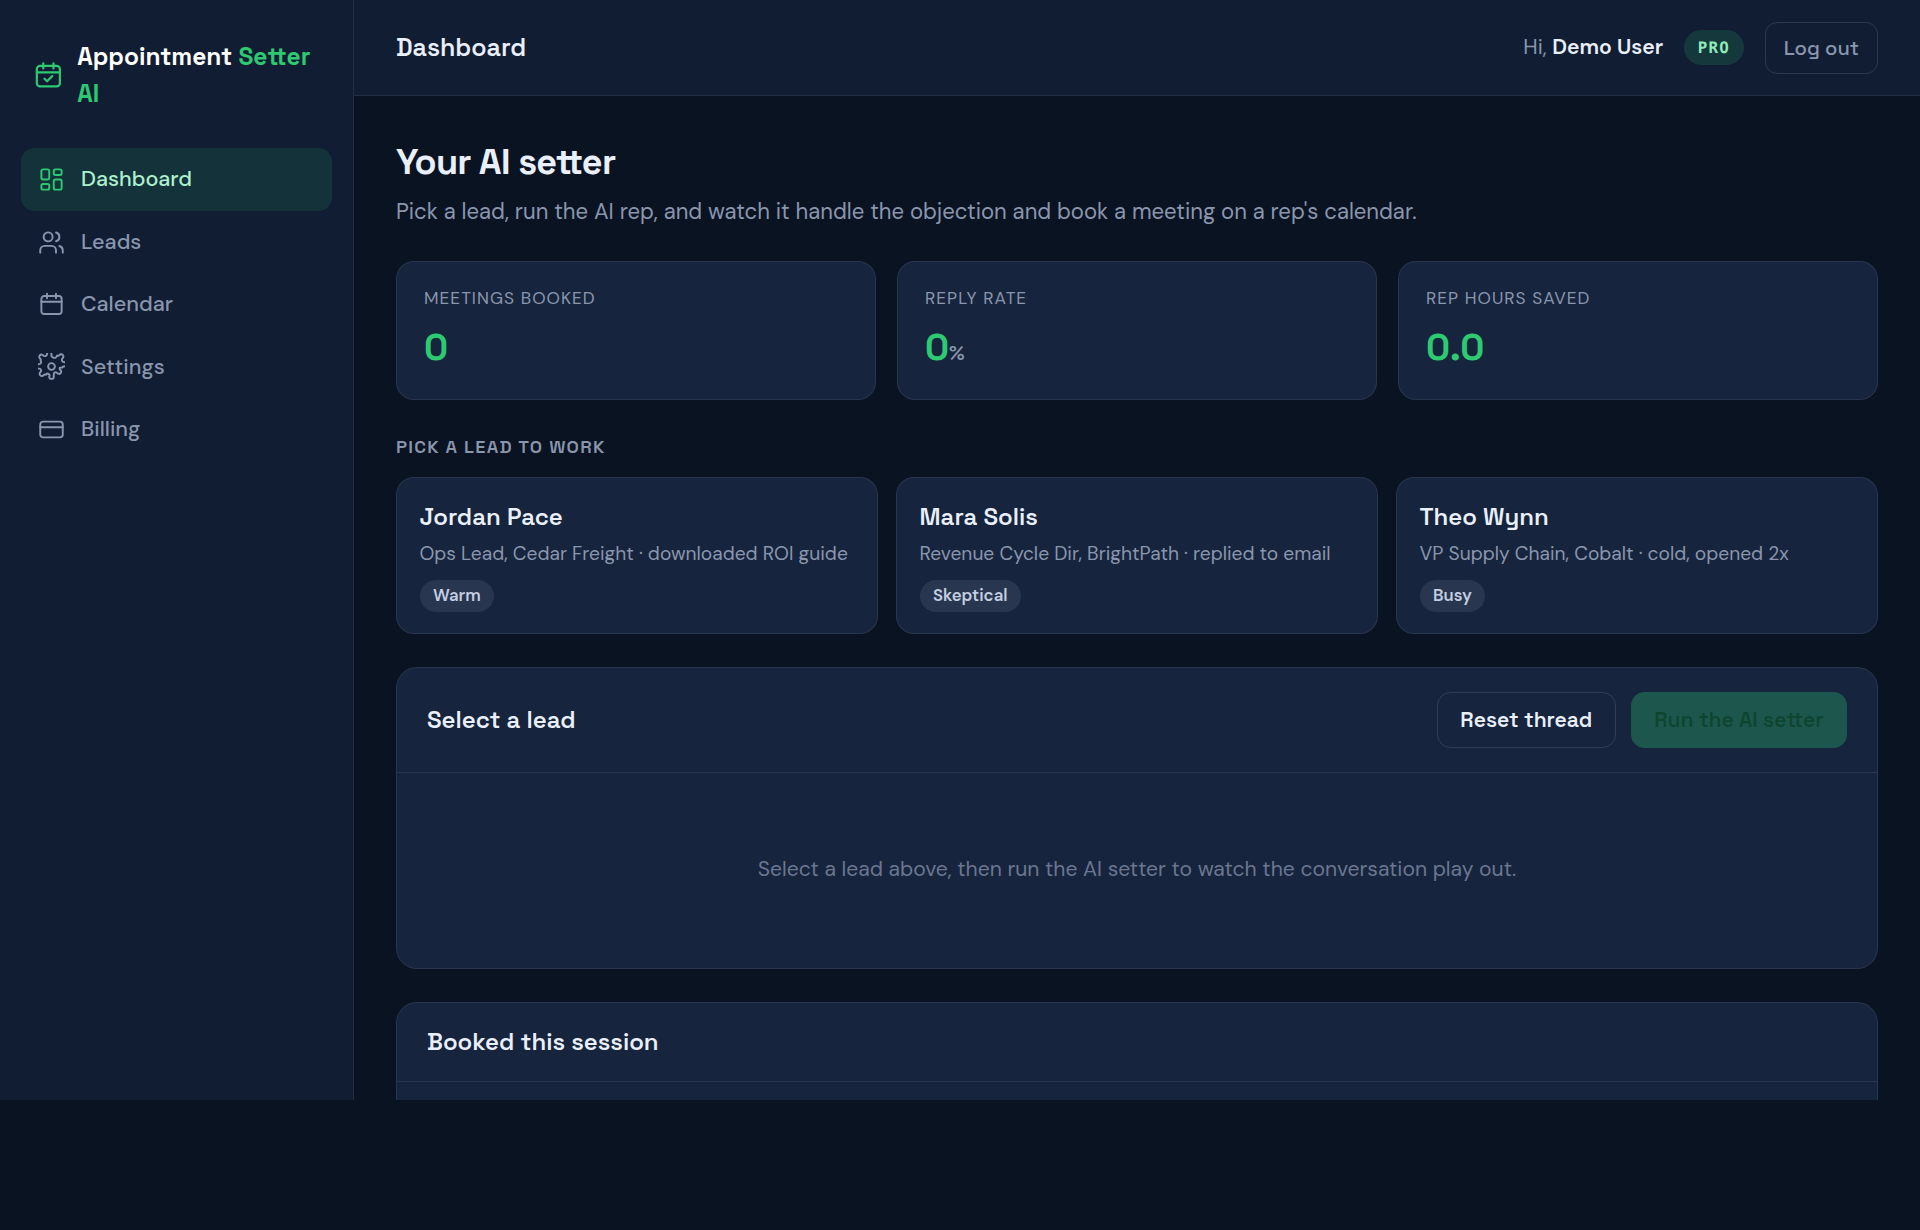Image resolution: width=1920 pixels, height=1230 pixels.
Task: Click the Reply Rate 0% value
Action: tap(944, 348)
